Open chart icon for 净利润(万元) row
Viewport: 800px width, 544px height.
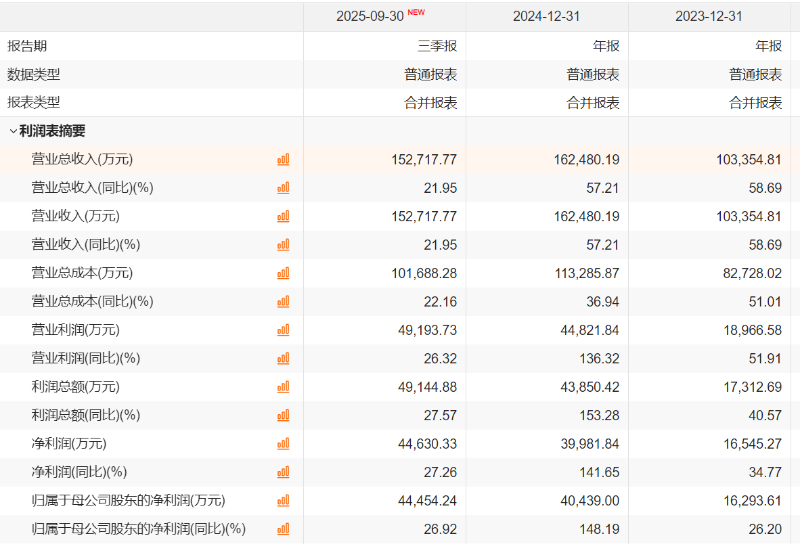[283, 443]
